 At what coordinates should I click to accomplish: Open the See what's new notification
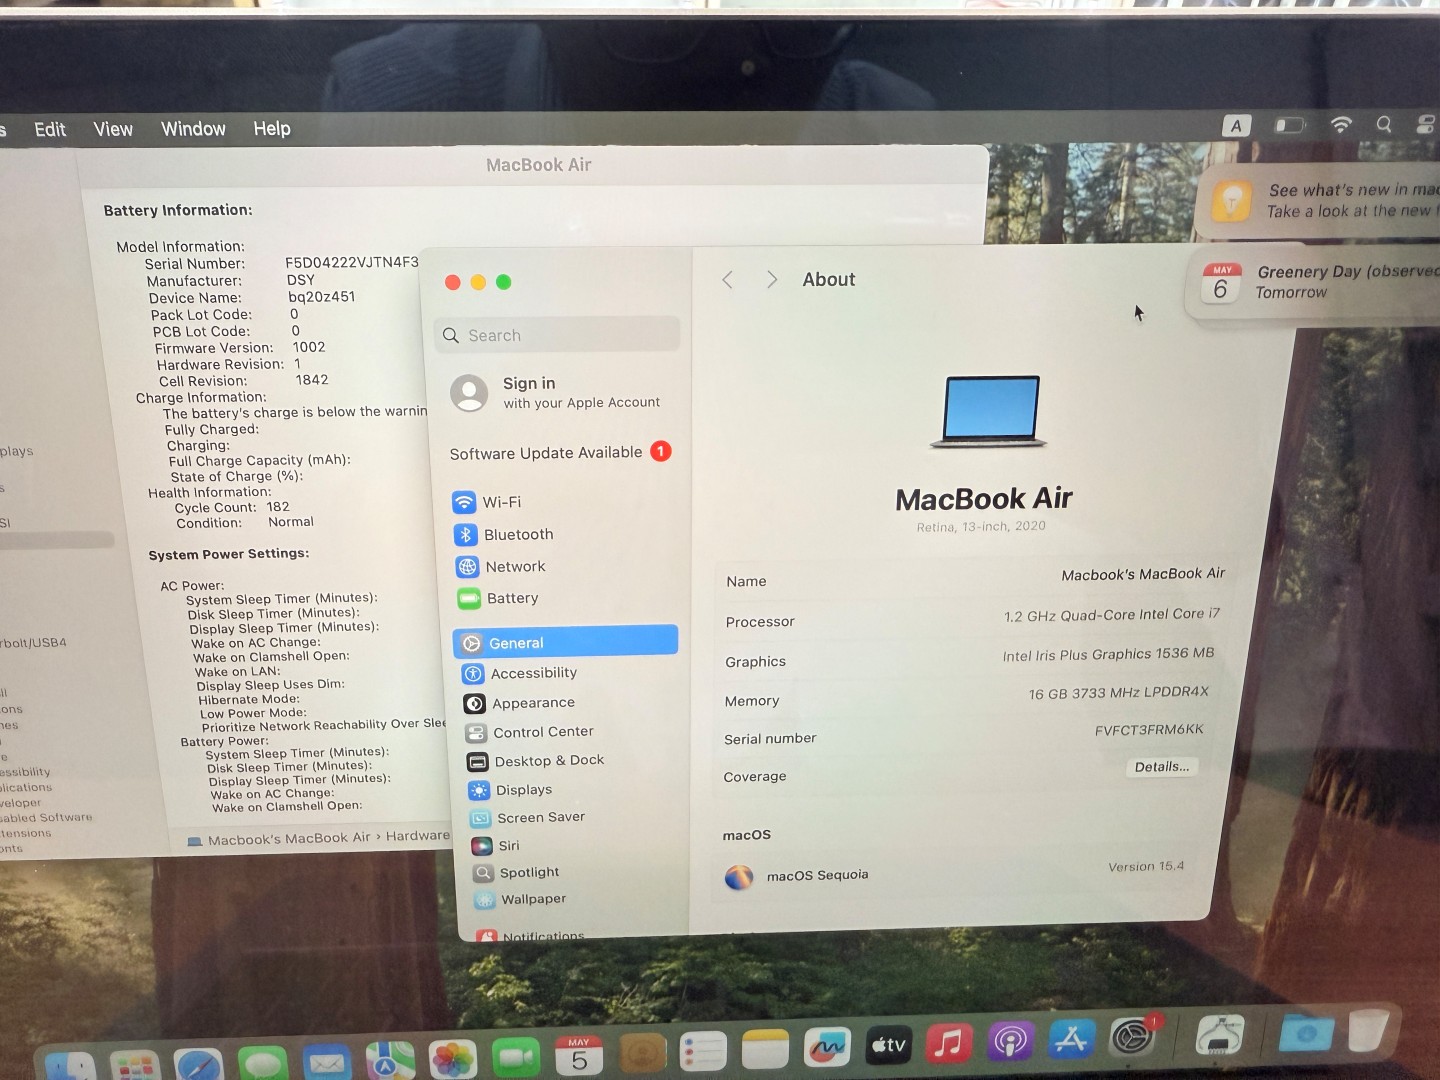click(1320, 201)
